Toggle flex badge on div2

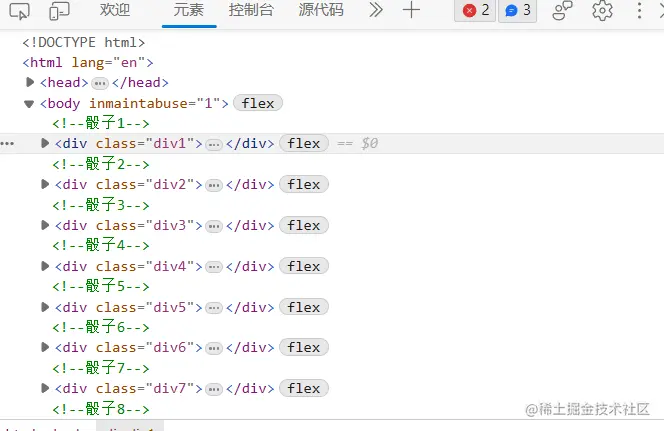(x=304, y=184)
